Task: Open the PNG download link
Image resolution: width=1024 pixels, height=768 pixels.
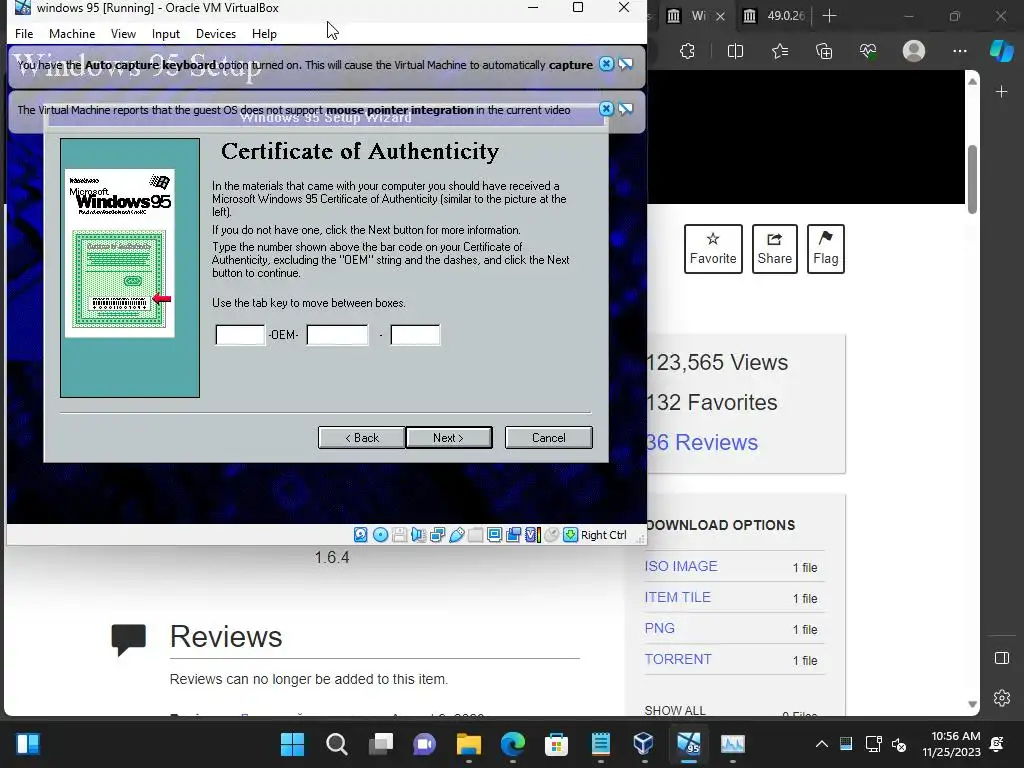Action: (x=660, y=628)
